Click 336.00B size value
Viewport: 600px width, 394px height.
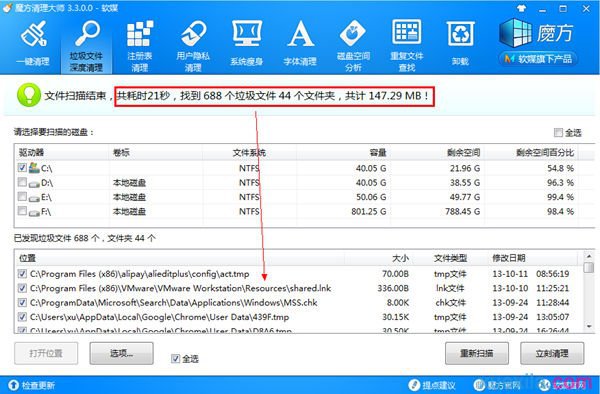pyautogui.click(x=393, y=288)
